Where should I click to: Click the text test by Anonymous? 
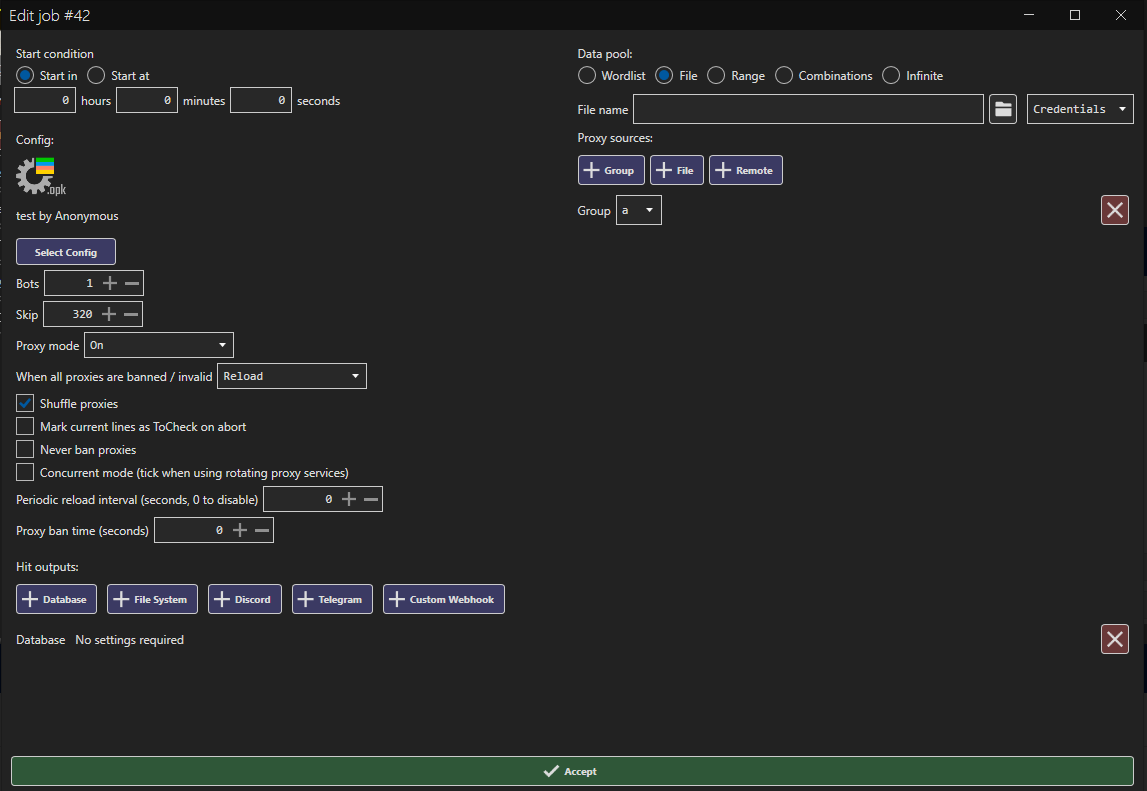(x=67, y=216)
